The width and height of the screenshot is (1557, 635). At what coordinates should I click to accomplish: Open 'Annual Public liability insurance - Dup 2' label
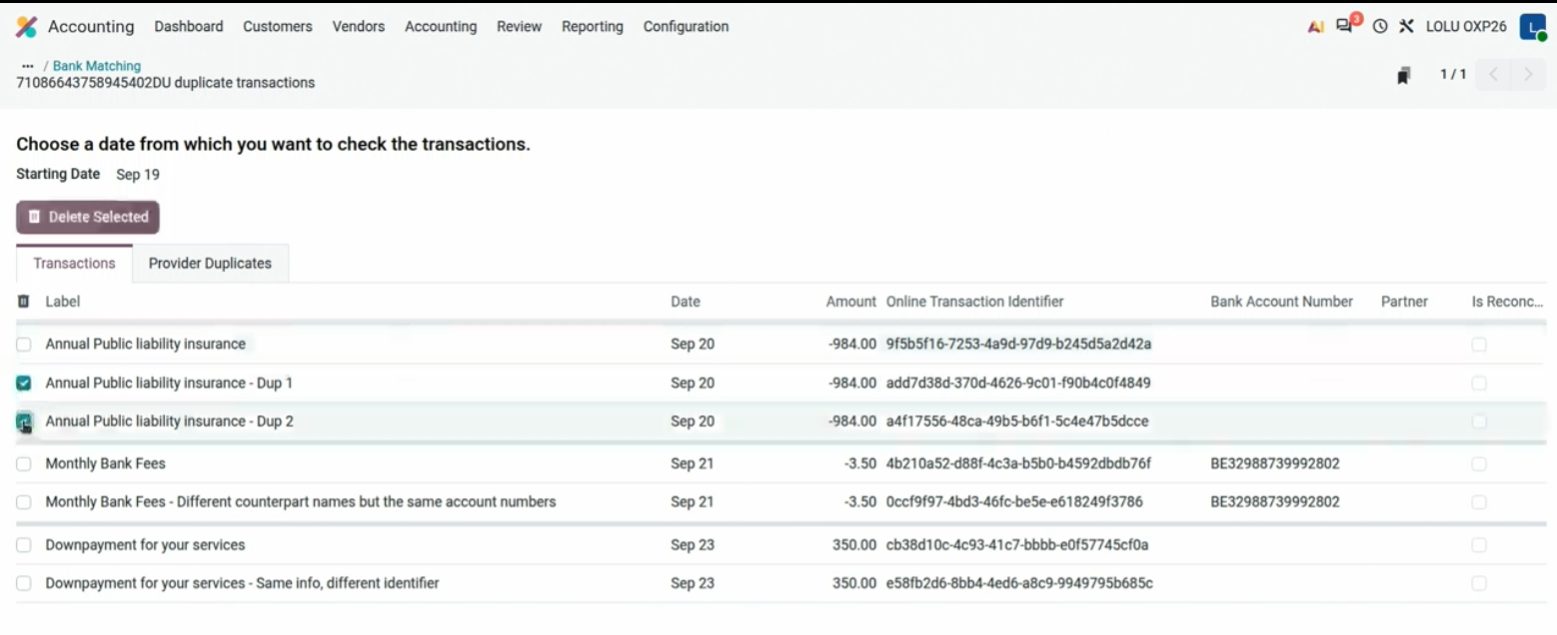click(x=169, y=422)
